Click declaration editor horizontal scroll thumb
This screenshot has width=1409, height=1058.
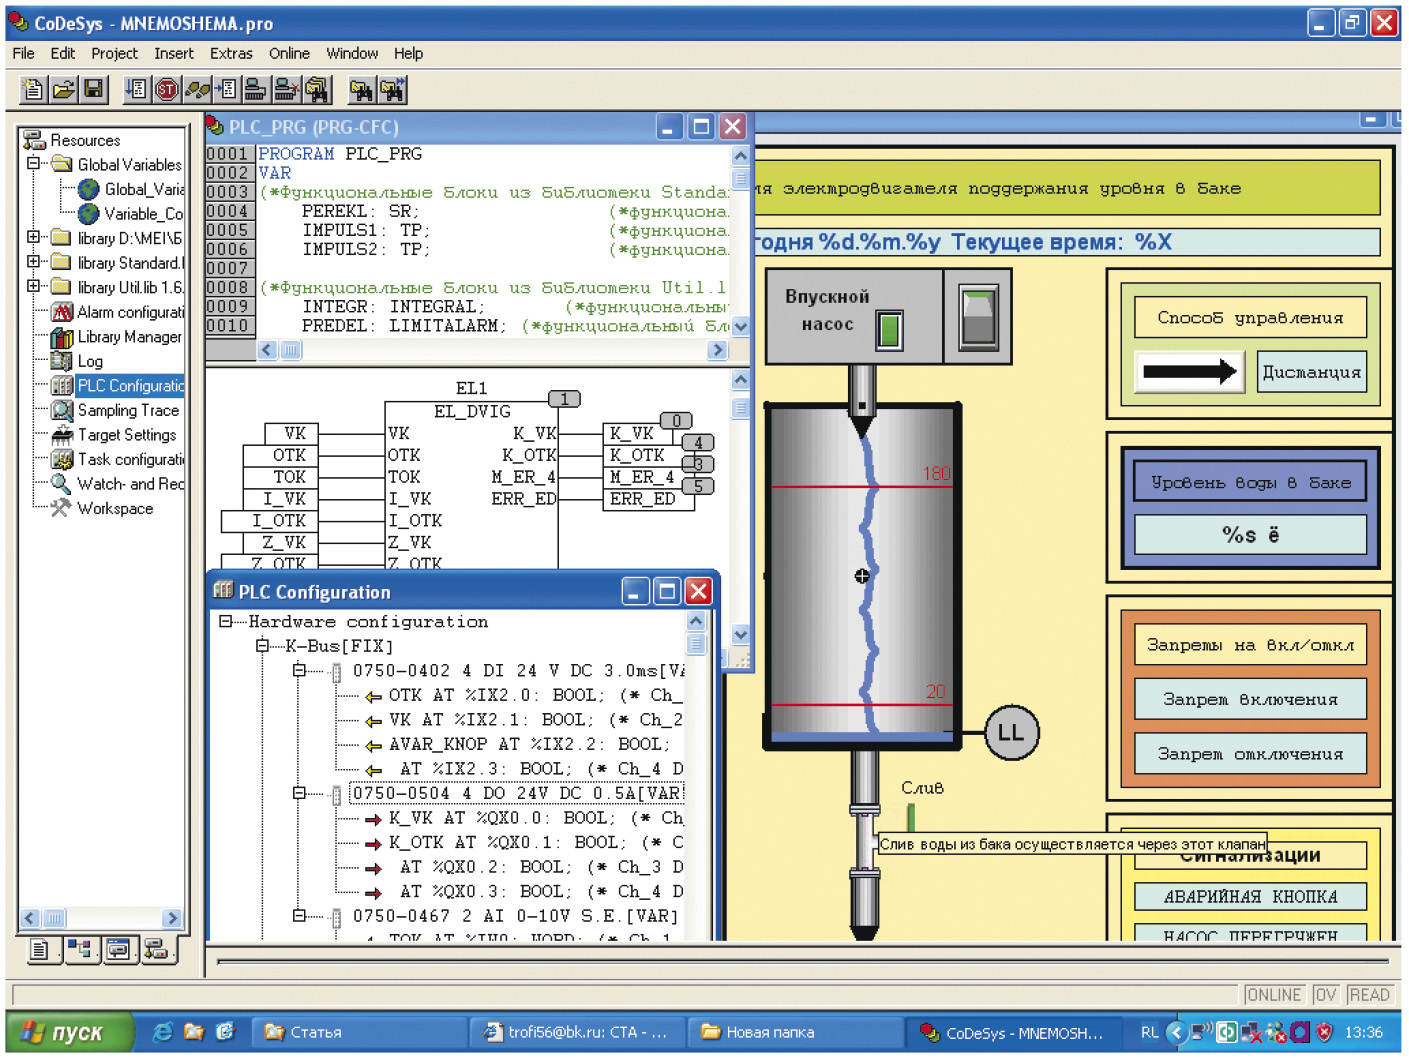point(290,350)
